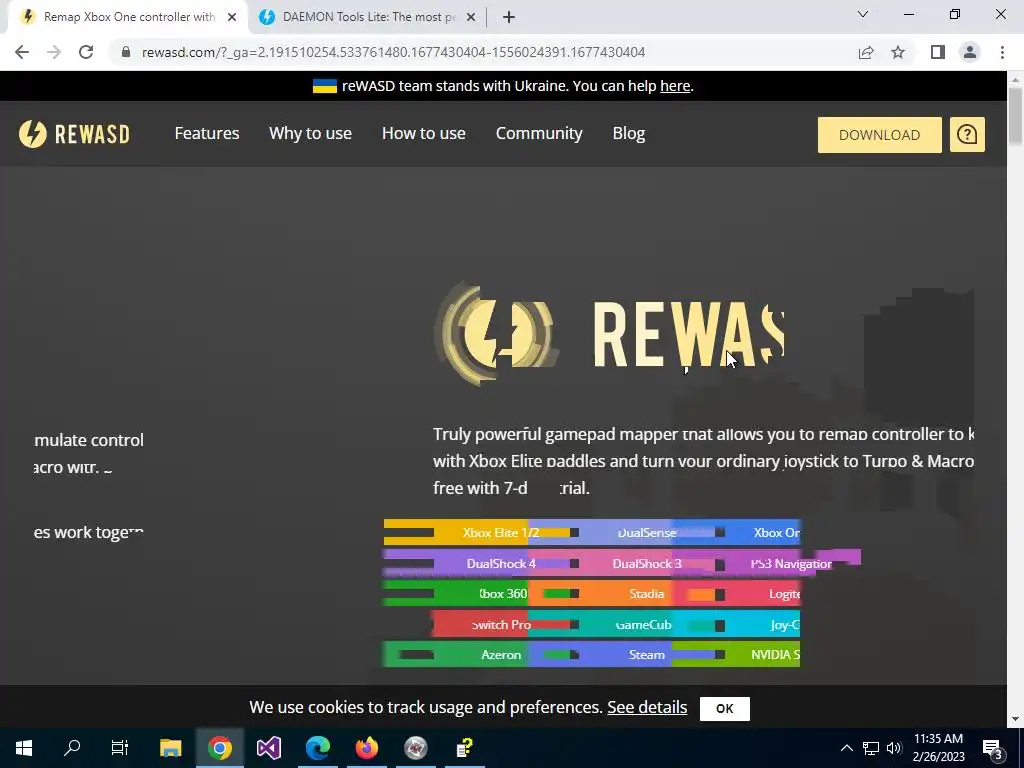Toggle the browser side panel
1024x768 pixels.
[938, 52]
